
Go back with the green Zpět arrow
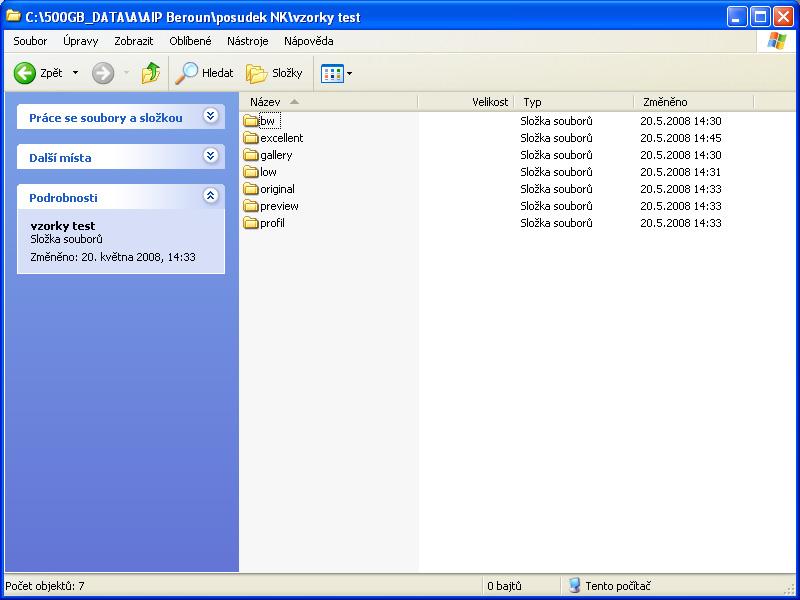pos(24,73)
